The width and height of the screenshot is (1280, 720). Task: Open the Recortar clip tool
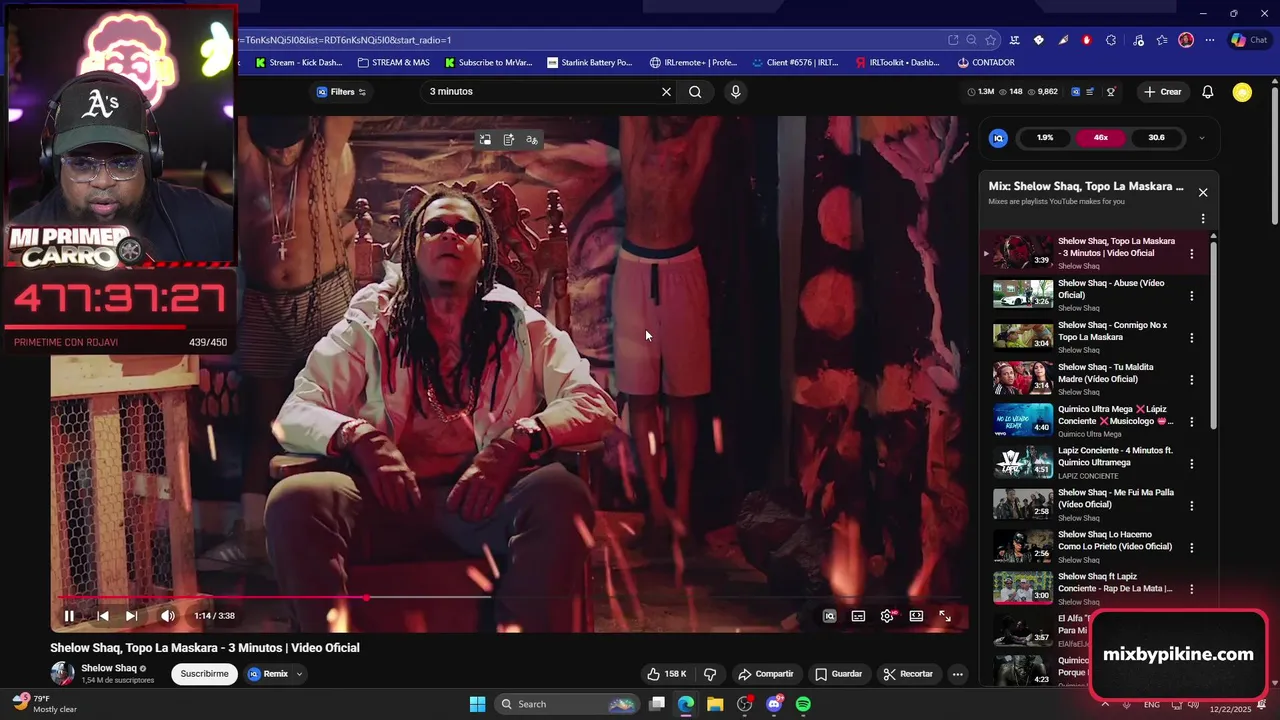908,674
